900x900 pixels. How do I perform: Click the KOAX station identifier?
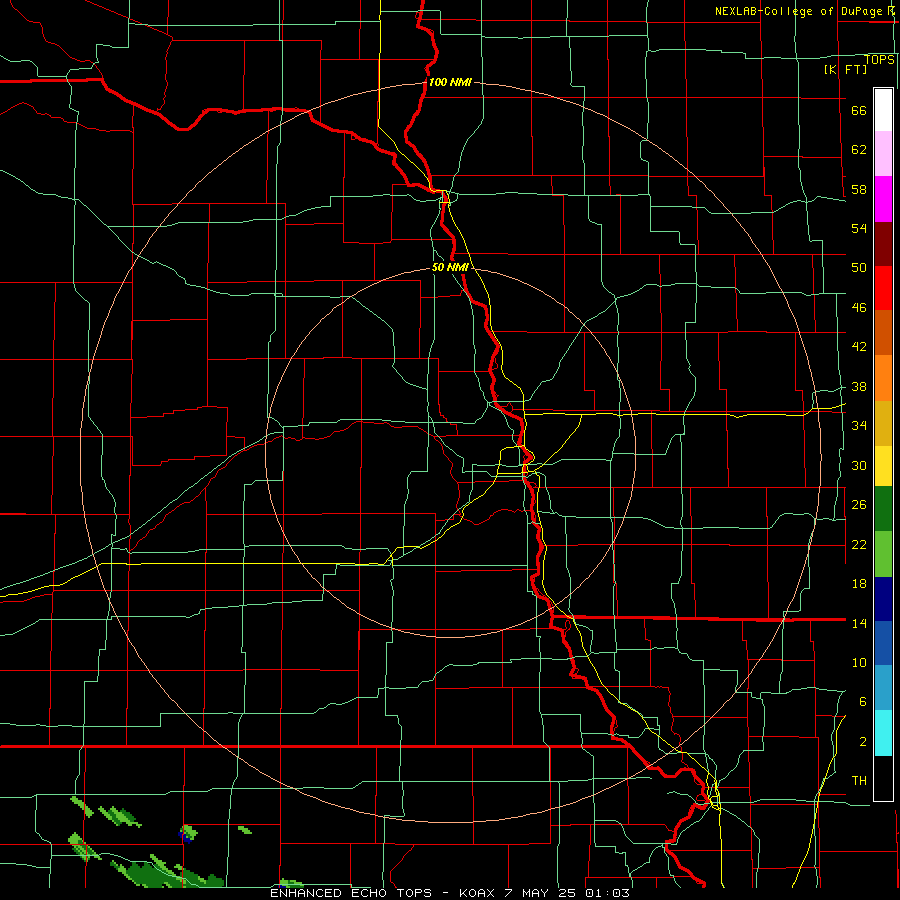coord(476,893)
